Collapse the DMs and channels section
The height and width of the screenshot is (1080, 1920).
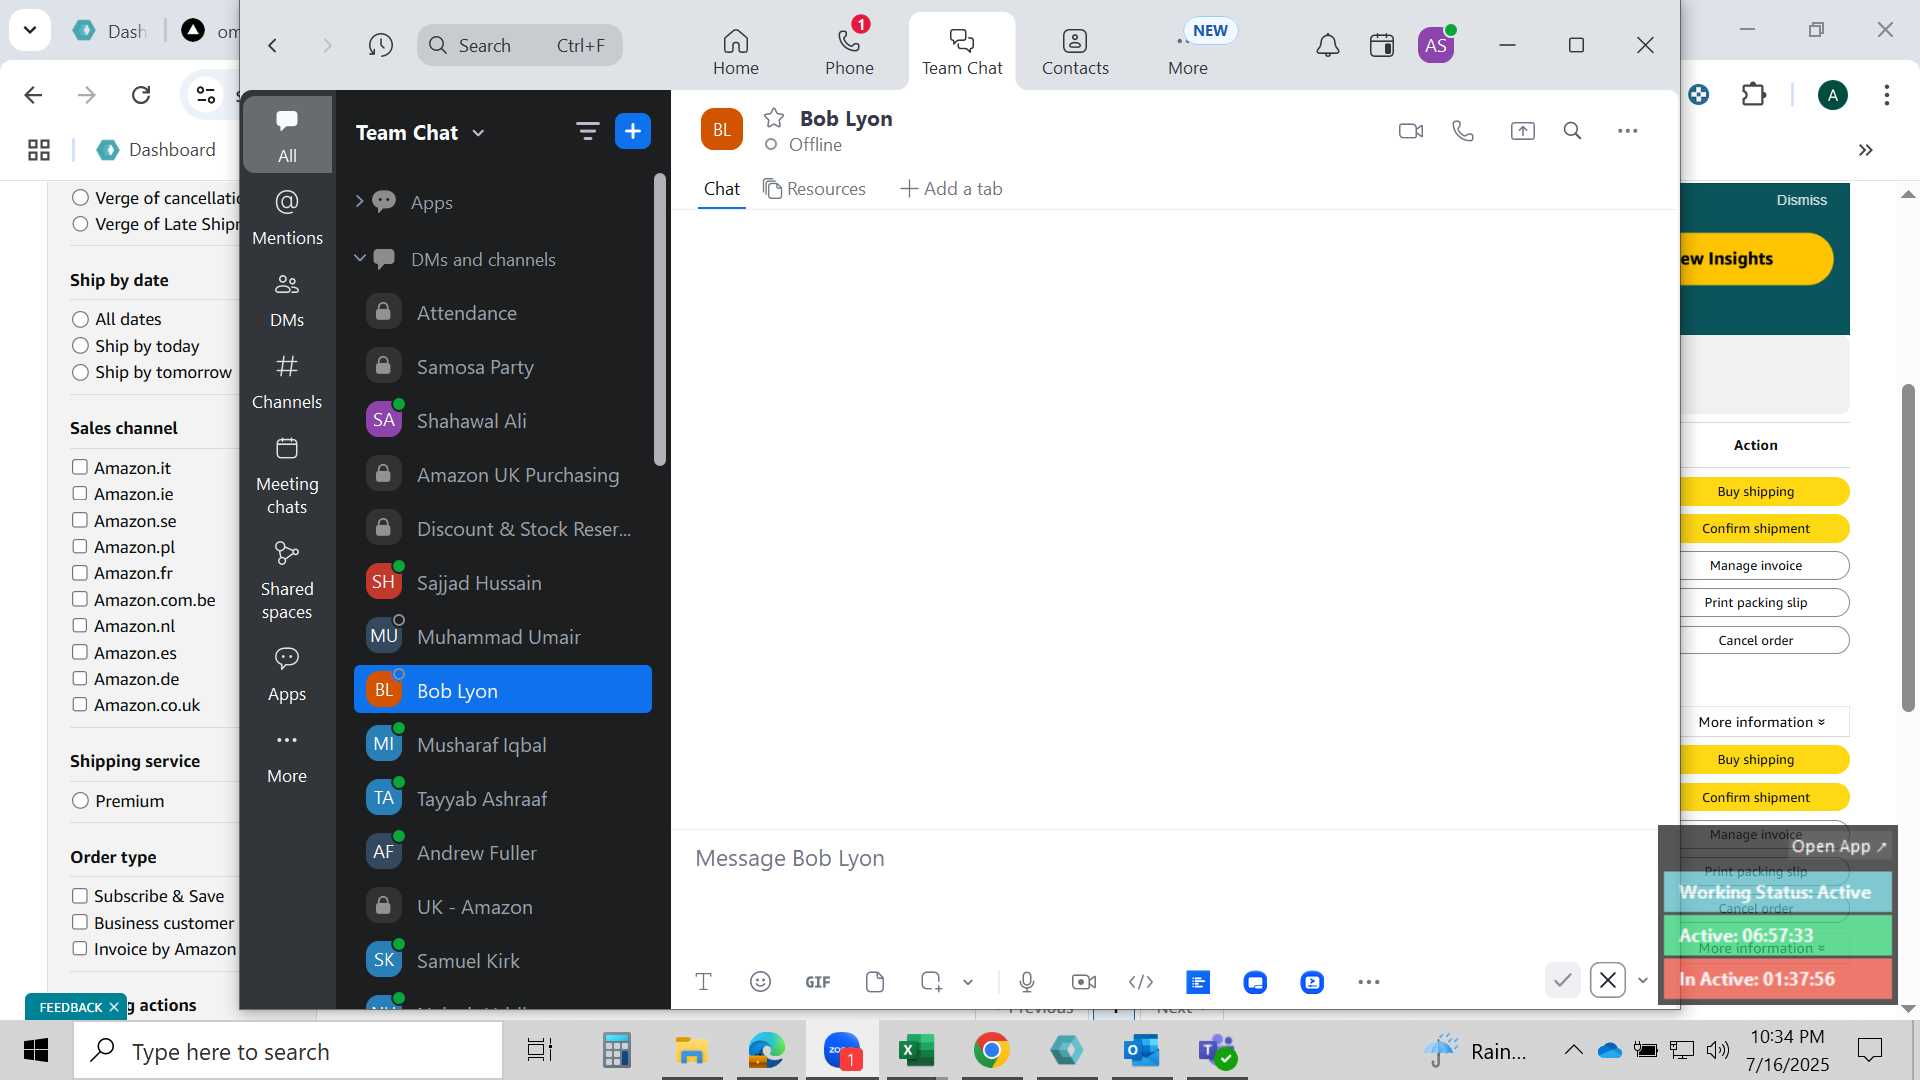359,259
